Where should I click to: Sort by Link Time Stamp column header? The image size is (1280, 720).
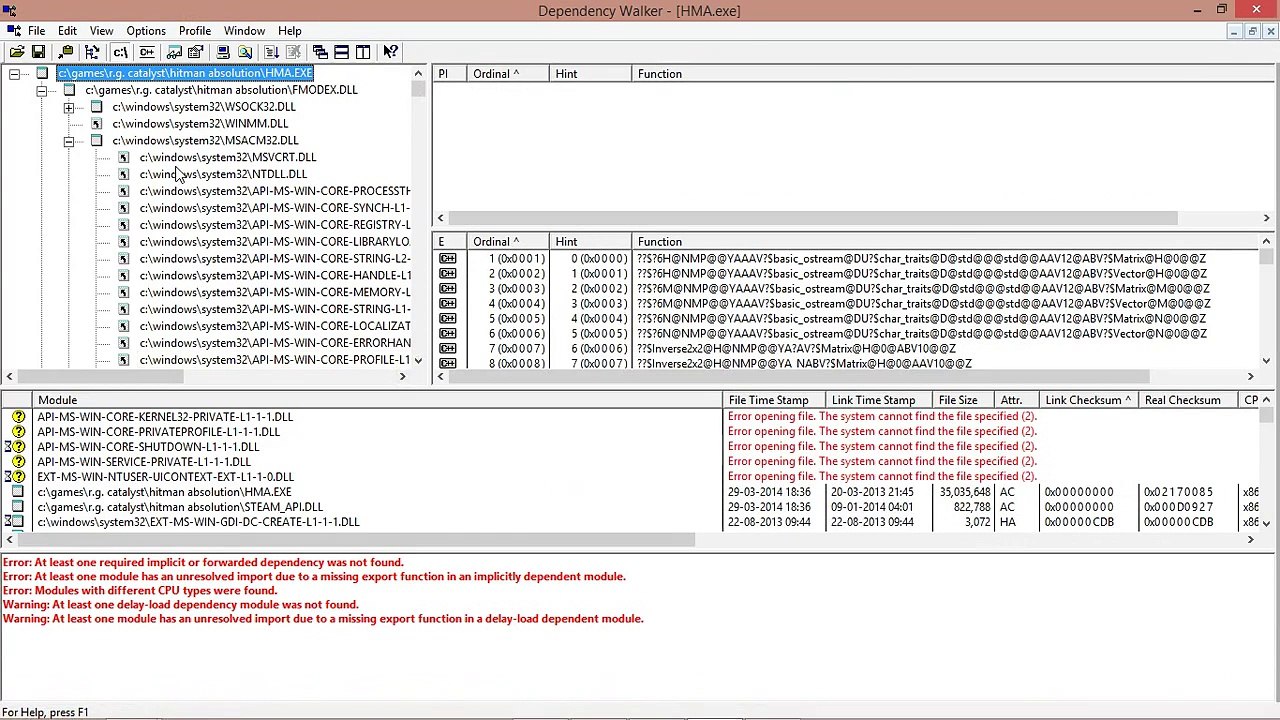point(878,400)
